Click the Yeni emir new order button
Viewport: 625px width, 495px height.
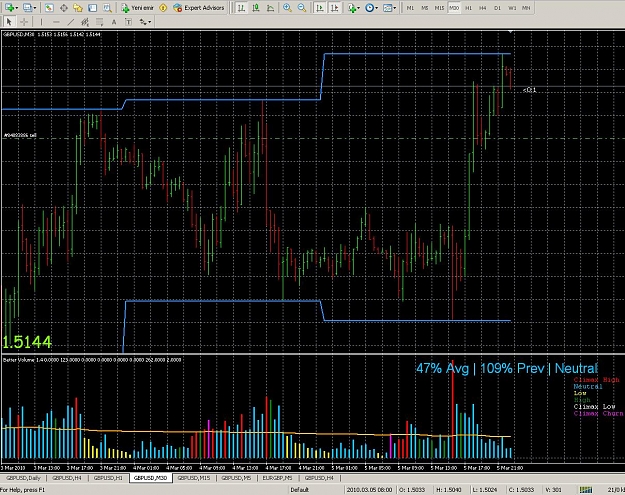tap(138, 8)
